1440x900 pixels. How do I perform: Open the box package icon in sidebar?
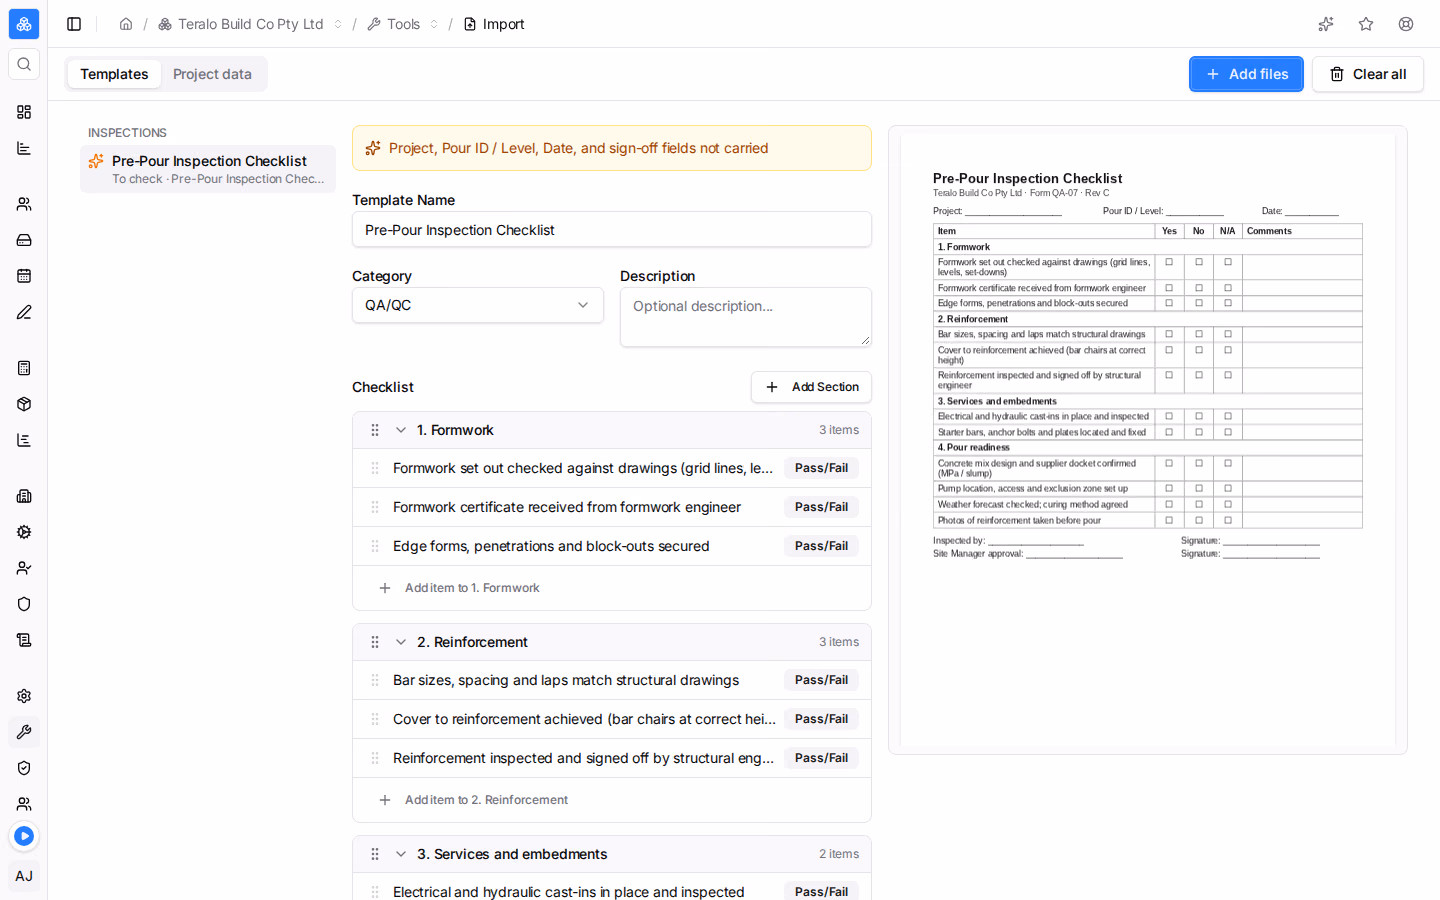coord(24,404)
